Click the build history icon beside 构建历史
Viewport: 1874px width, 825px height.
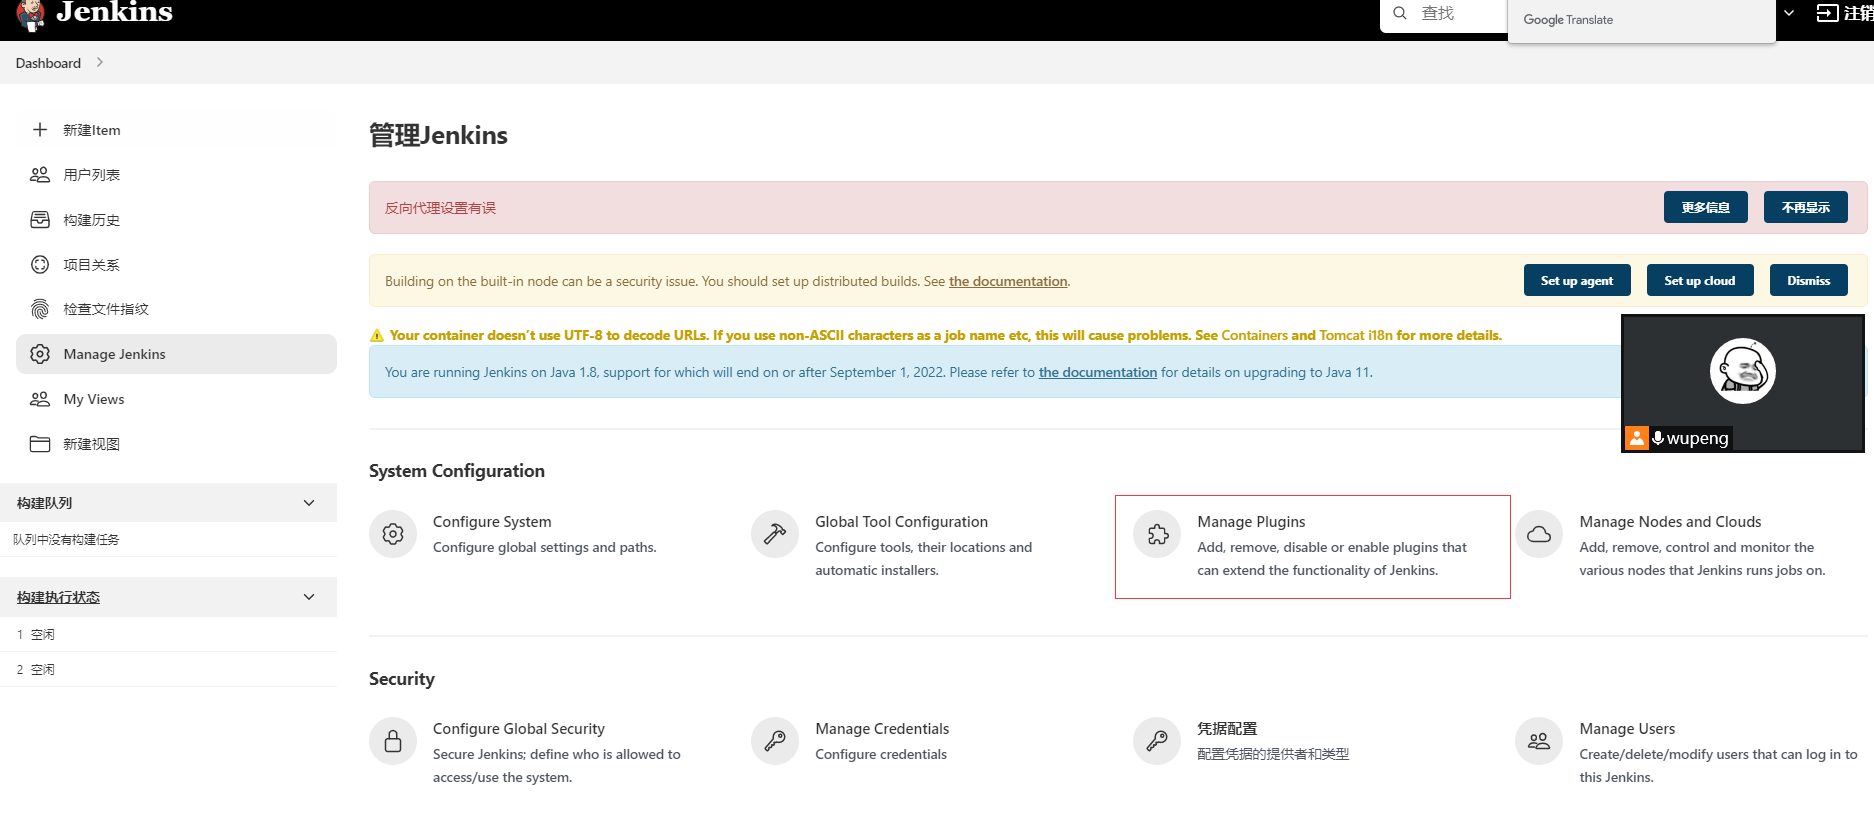(40, 220)
